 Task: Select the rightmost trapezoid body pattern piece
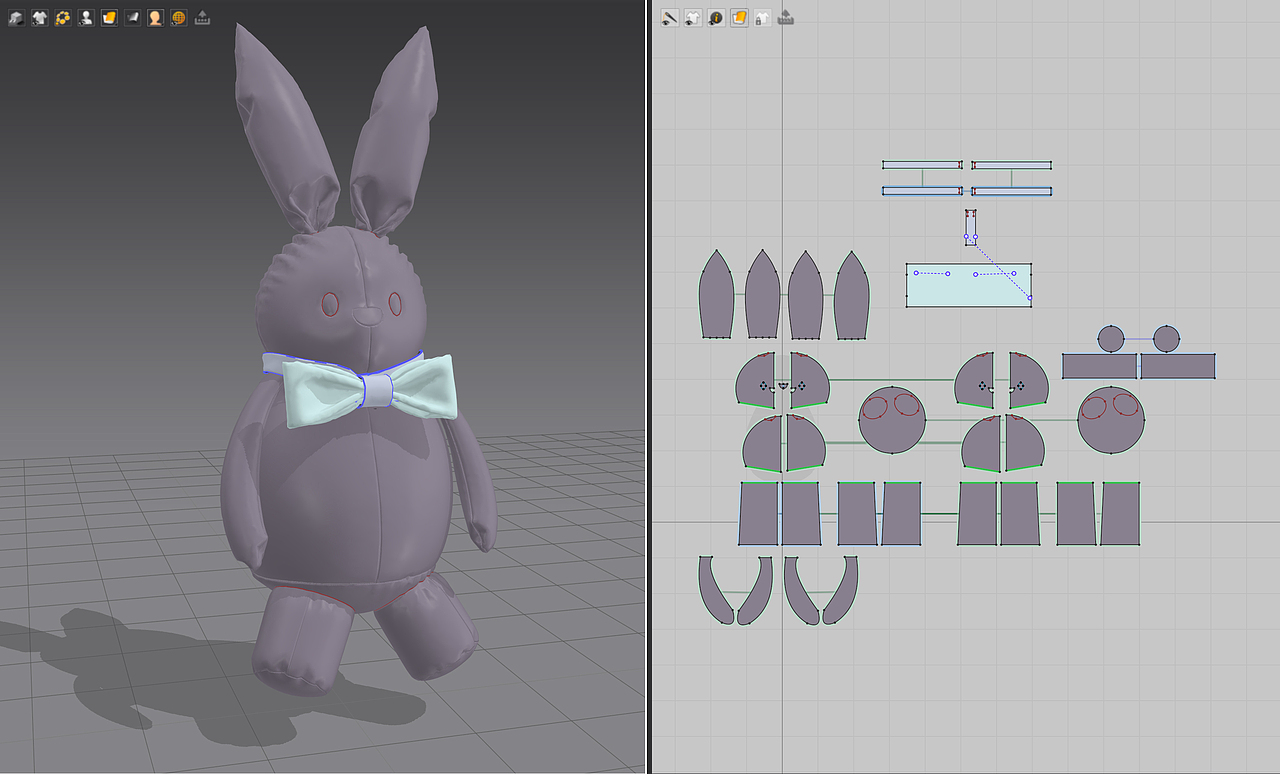click(x=1120, y=514)
